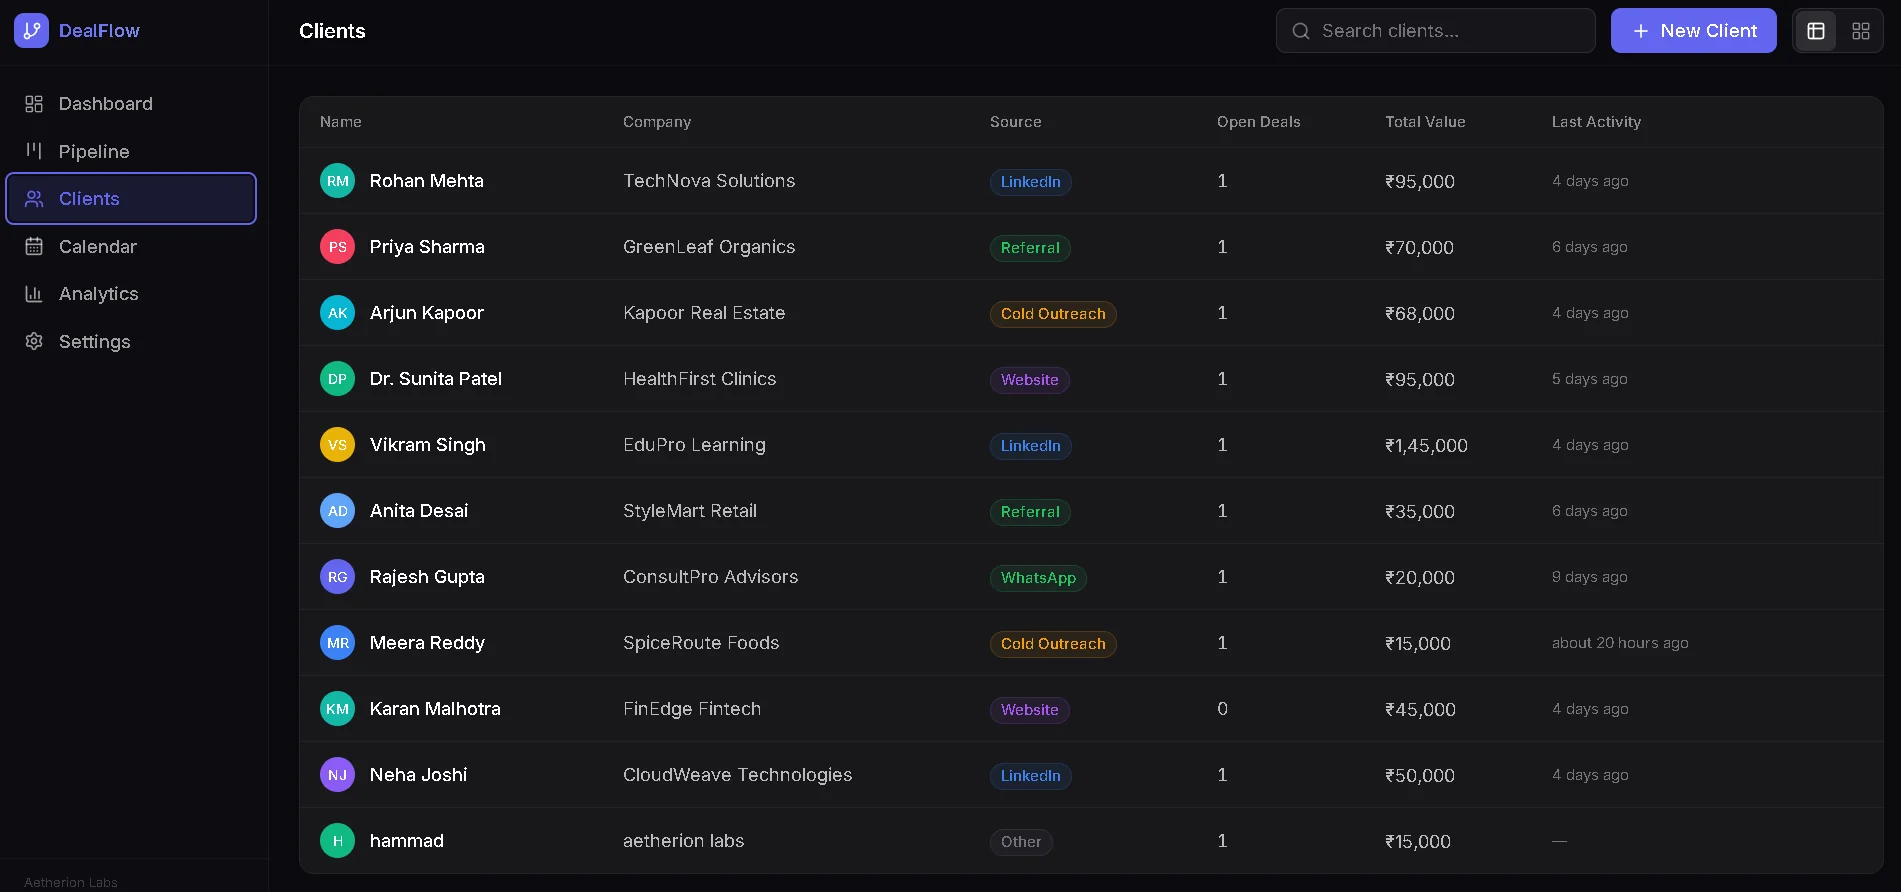This screenshot has width=1901, height=892.
Task: Click LinkedIn badge in Vikram Singh row
Action: pyautogui.click(x=1030, y=446)
